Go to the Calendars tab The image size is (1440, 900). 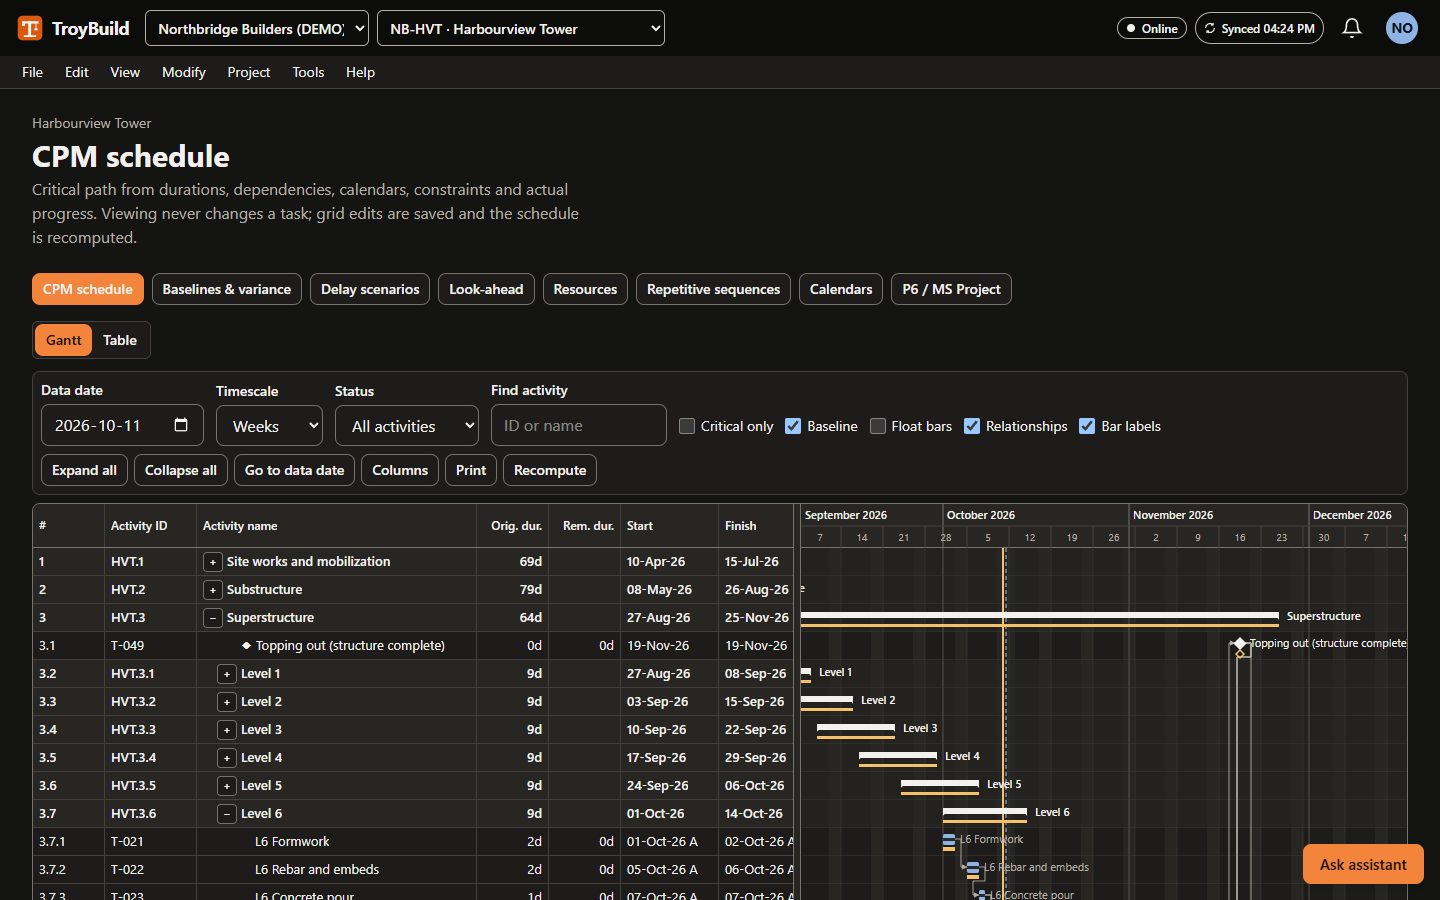841,289
